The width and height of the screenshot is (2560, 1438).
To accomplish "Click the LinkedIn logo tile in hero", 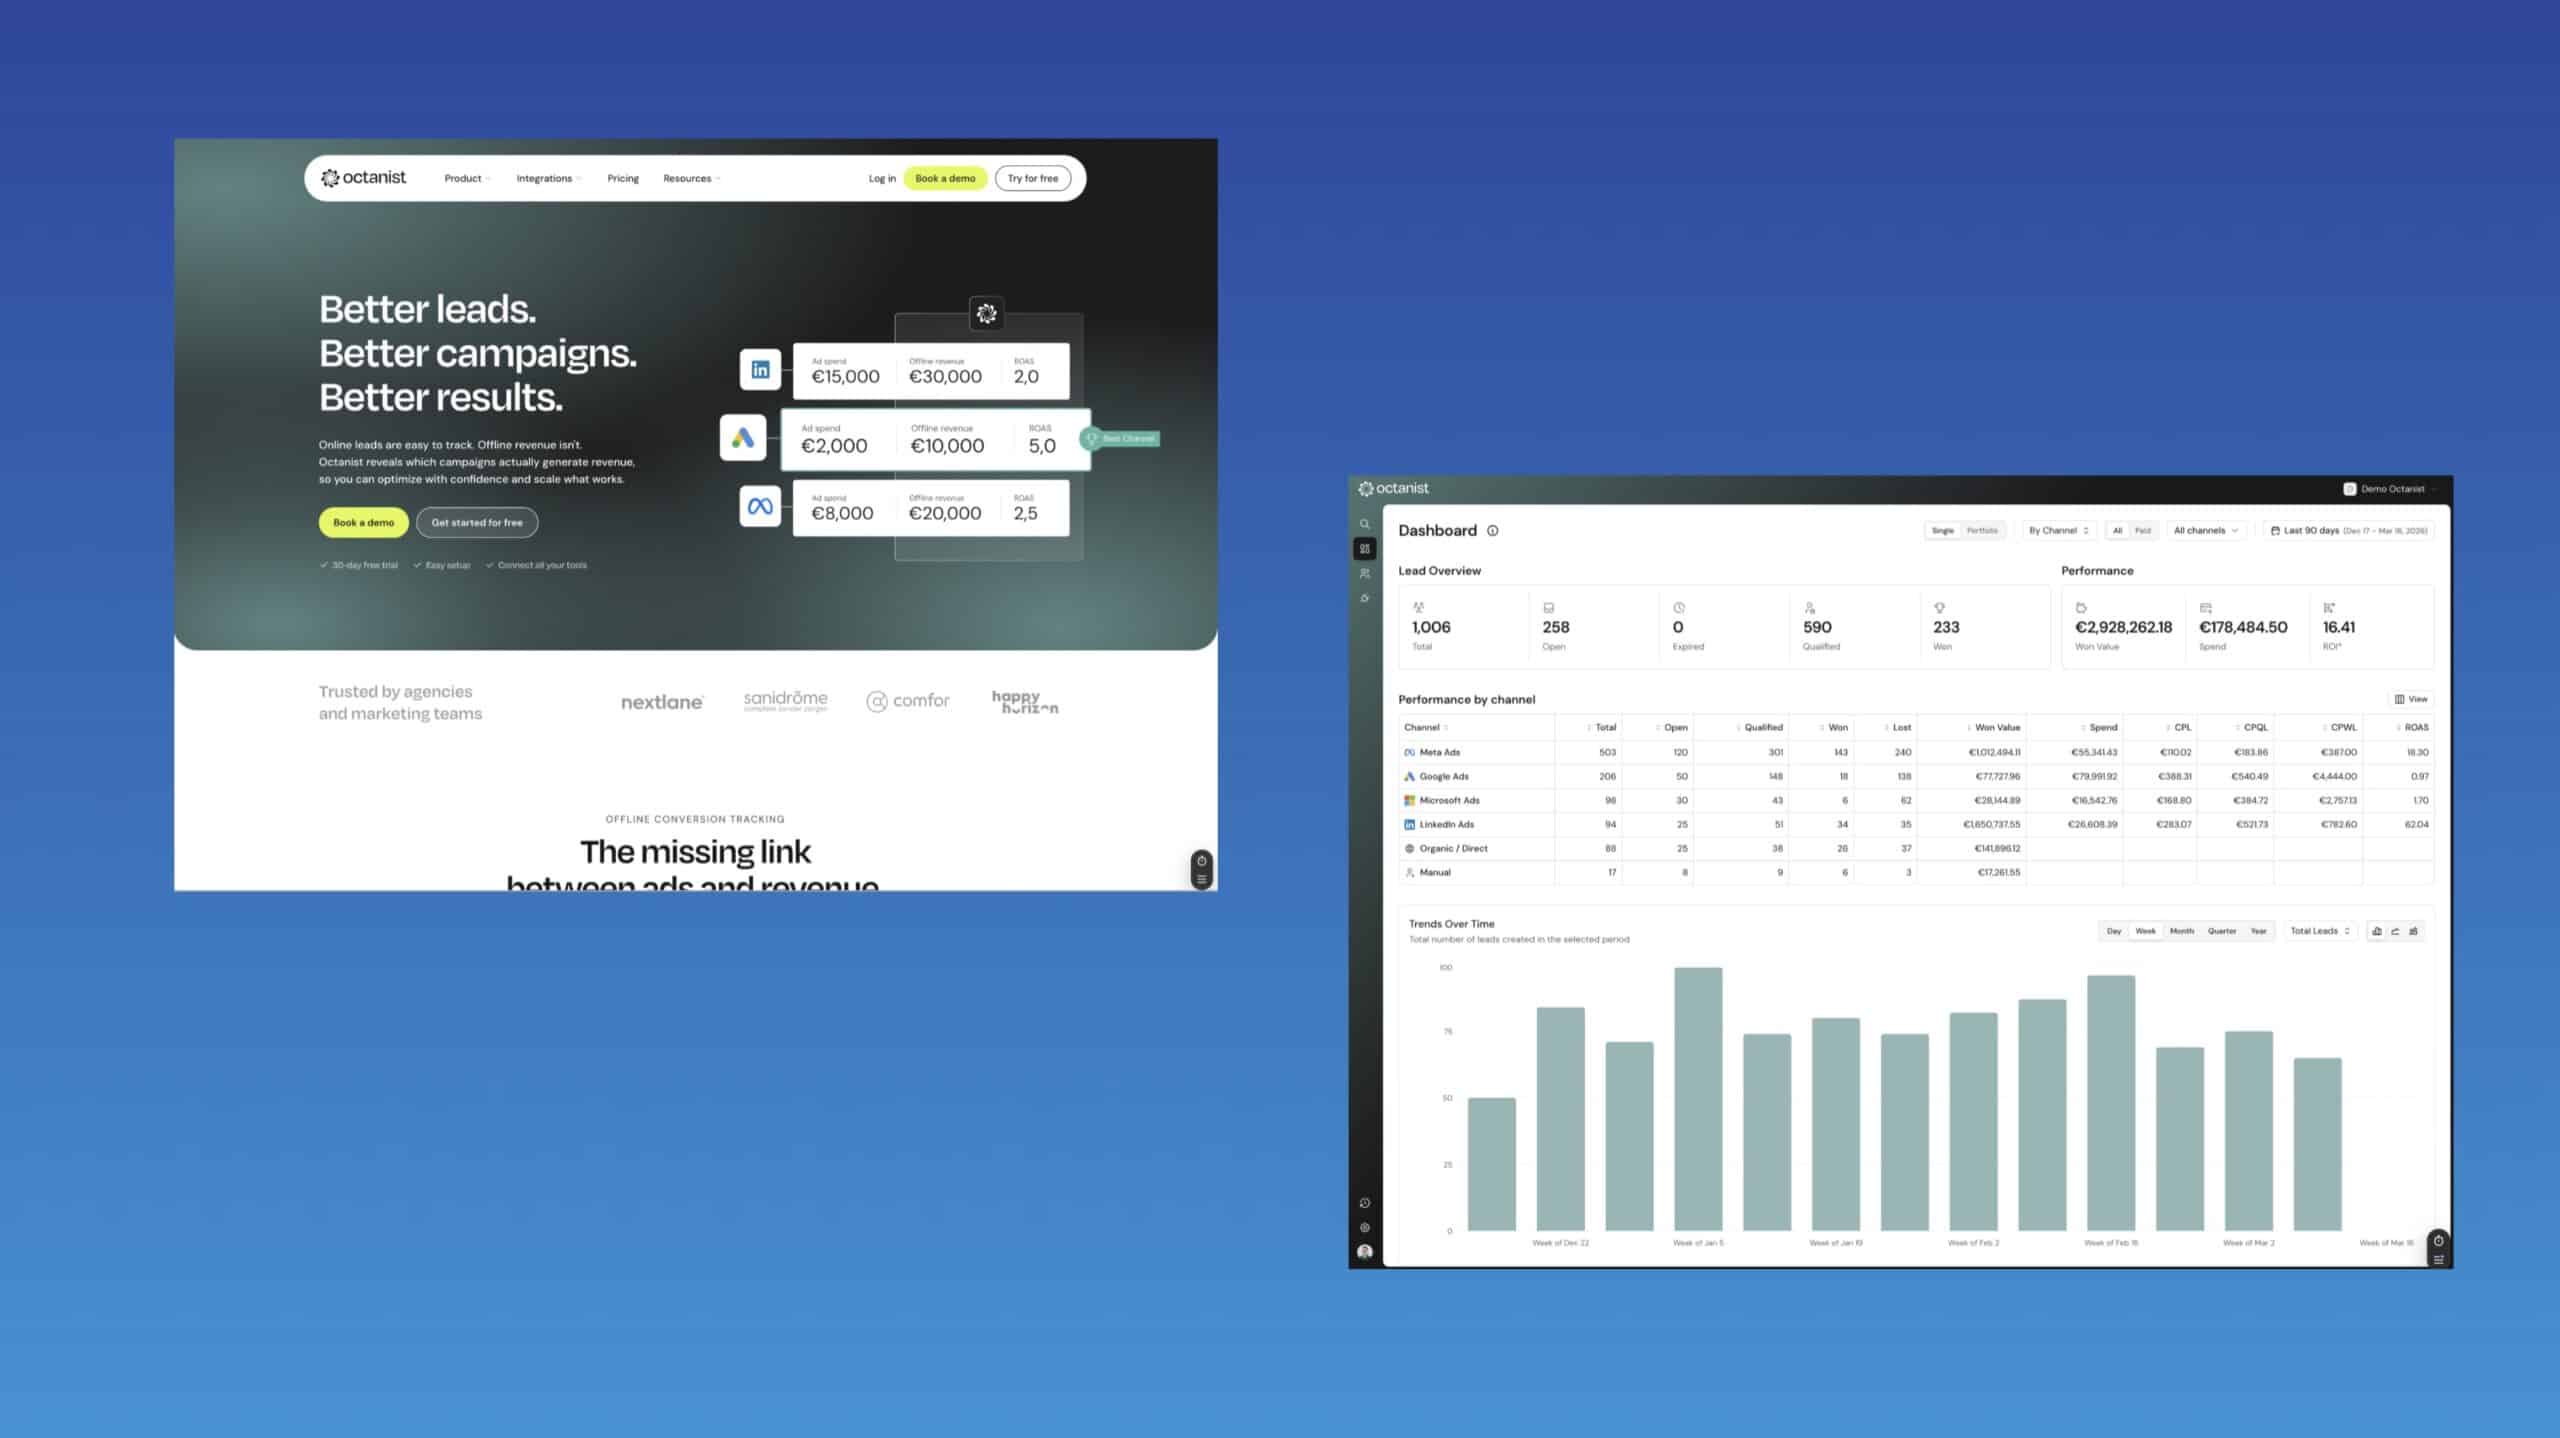I will click(760, 370).
